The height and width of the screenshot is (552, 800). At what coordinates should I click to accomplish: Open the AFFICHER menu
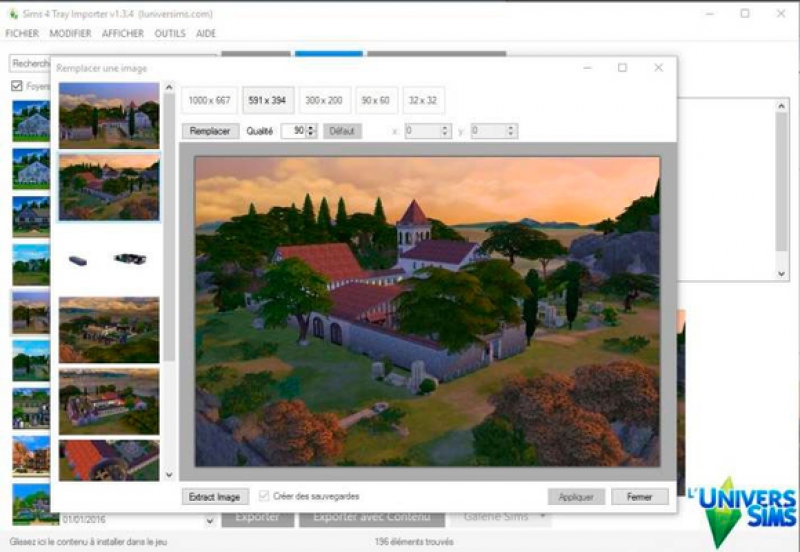(122, 33)
